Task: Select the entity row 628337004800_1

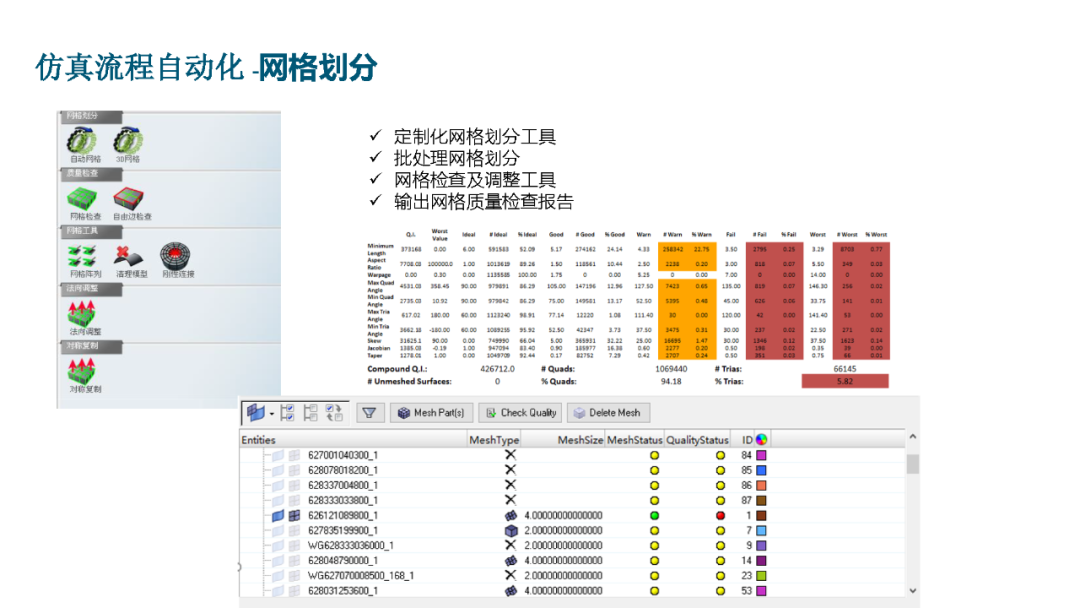Action: pyautogui.click(x=572, y=485)
